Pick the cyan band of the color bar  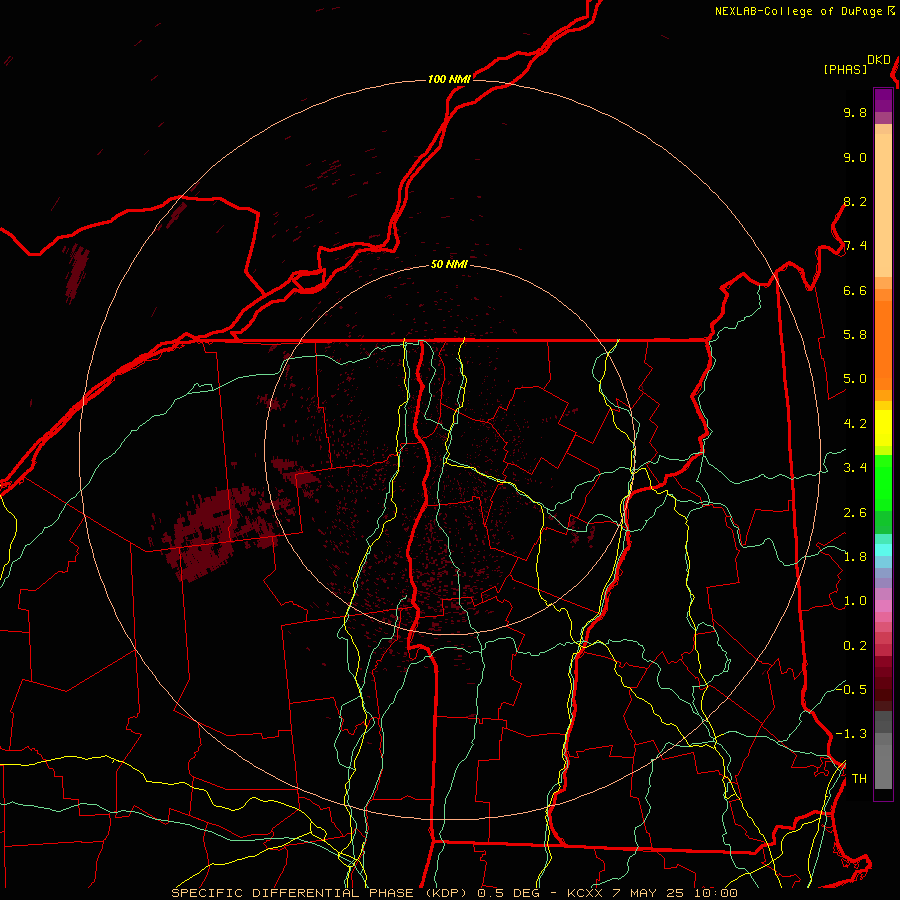883,550
